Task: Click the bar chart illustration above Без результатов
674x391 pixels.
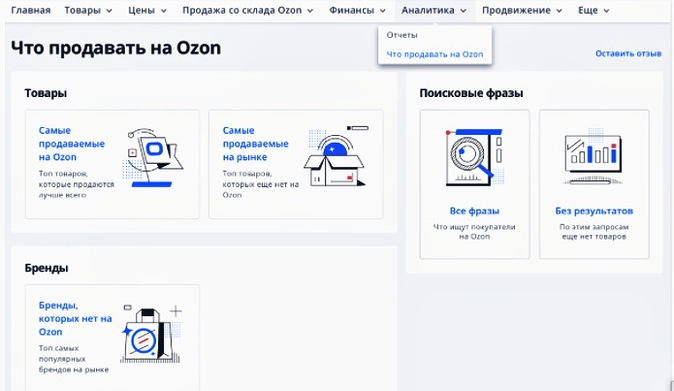Action: [x=593, y=156]
